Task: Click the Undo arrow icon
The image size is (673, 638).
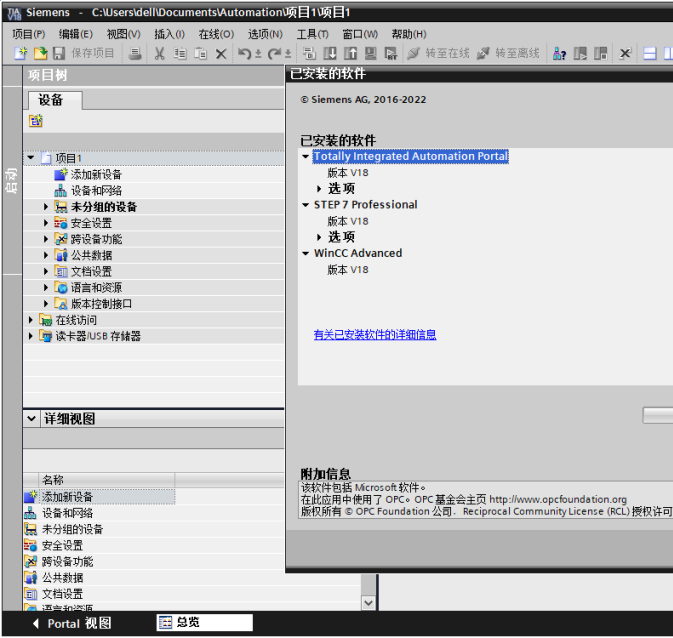Action: click(244, 53)
